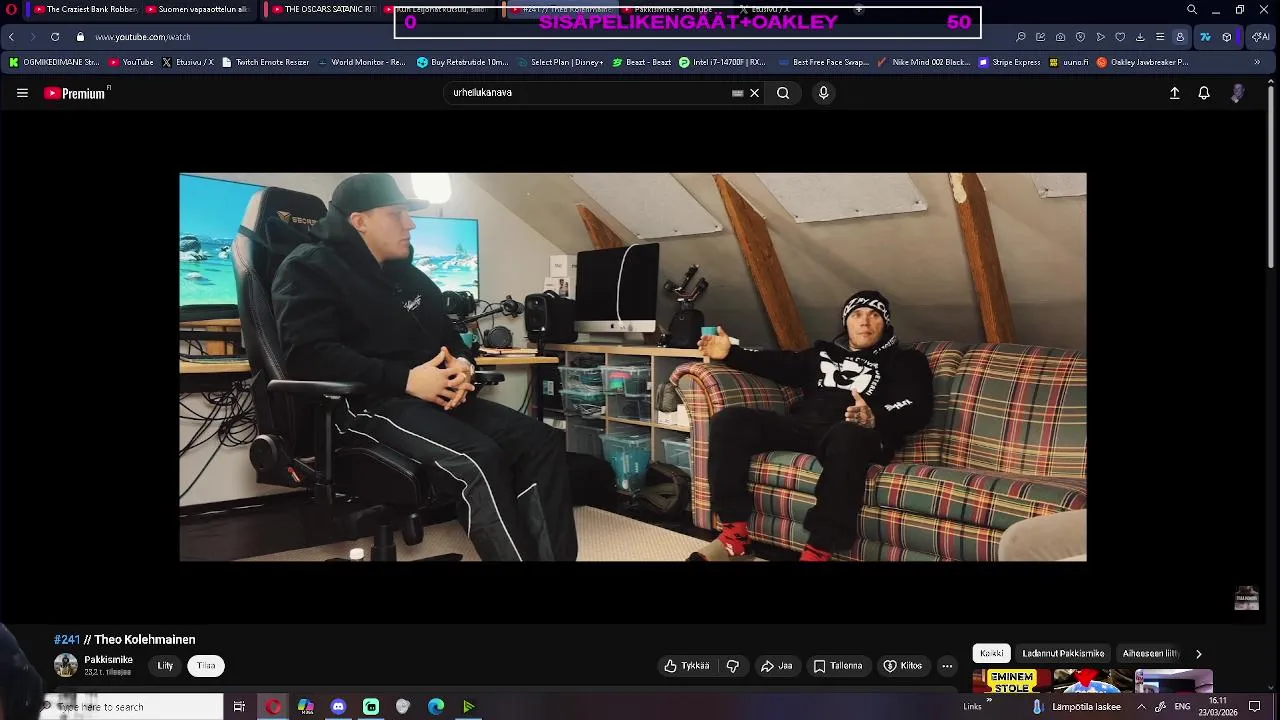Viewport: 1280px width, 720px height.
Task: Open the Etusivu / X bookmark
Action: (x=188, y=62)
